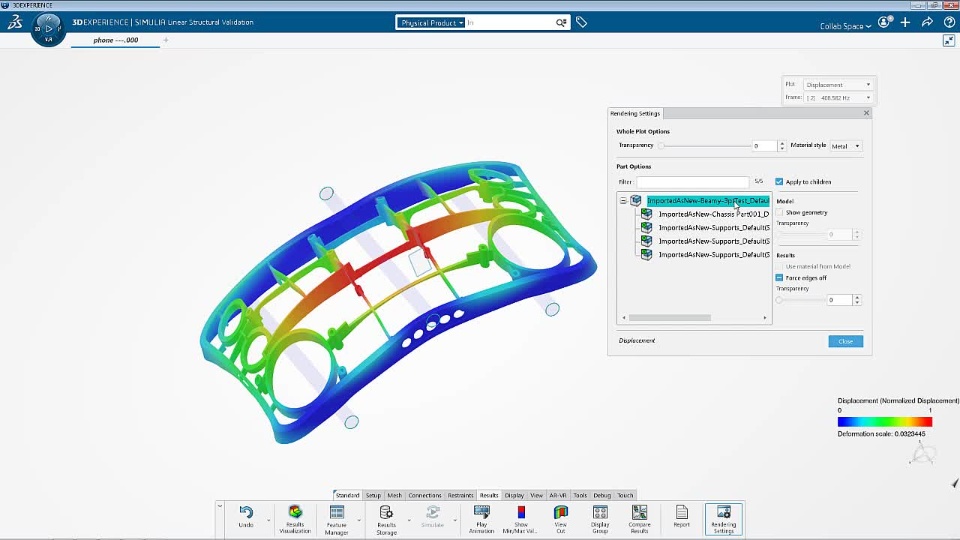Open the user profile icon
Viewport: 960px width, 540px height.
coord(885,23)
